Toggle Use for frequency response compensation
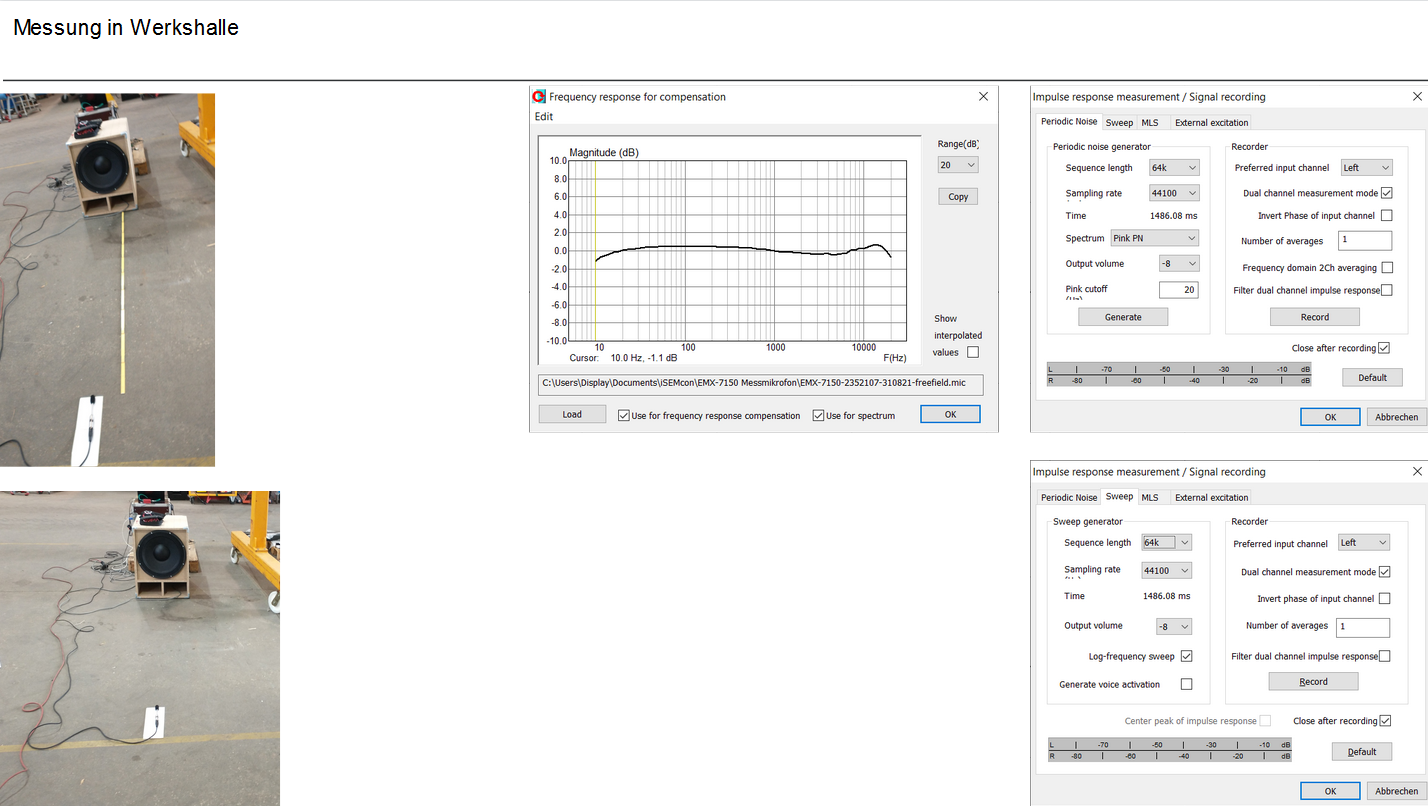The height and width of the screenshot is (806, 1428). (624, 416)
